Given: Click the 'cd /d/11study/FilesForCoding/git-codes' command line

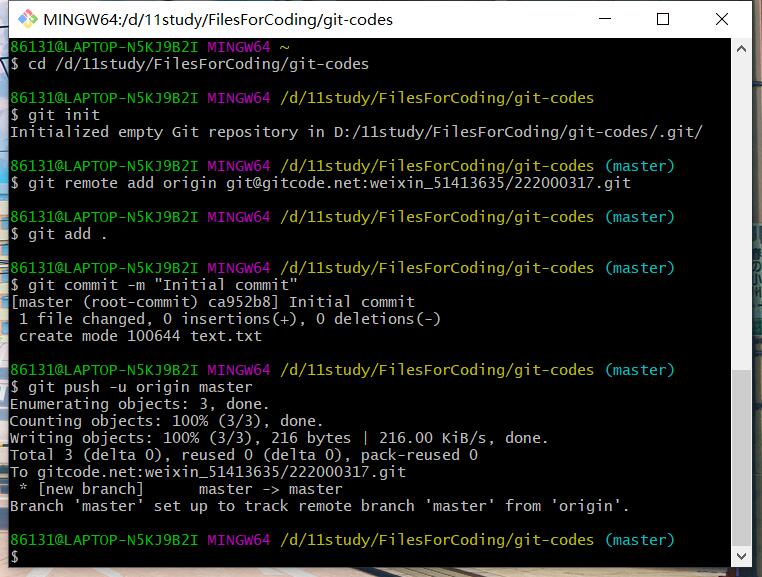Looking at the screenshot, I should click(x=190, y=64).
